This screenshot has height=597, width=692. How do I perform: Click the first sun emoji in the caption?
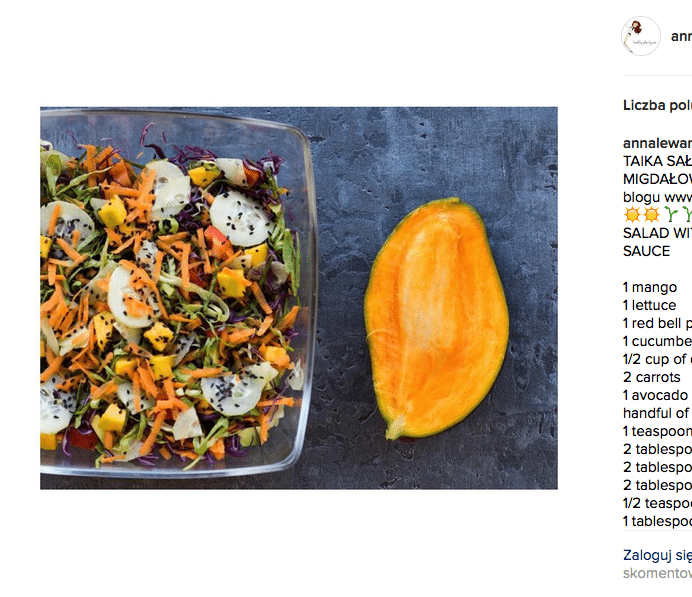632,215
